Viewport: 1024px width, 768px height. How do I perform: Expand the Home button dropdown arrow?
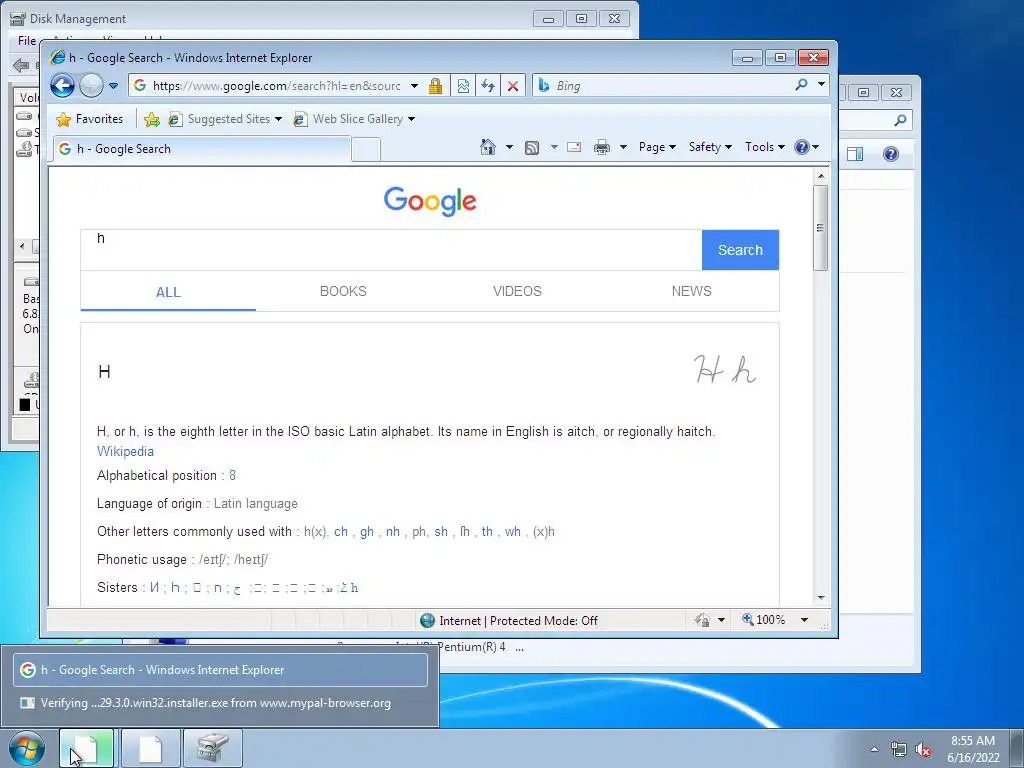point(509,147)
